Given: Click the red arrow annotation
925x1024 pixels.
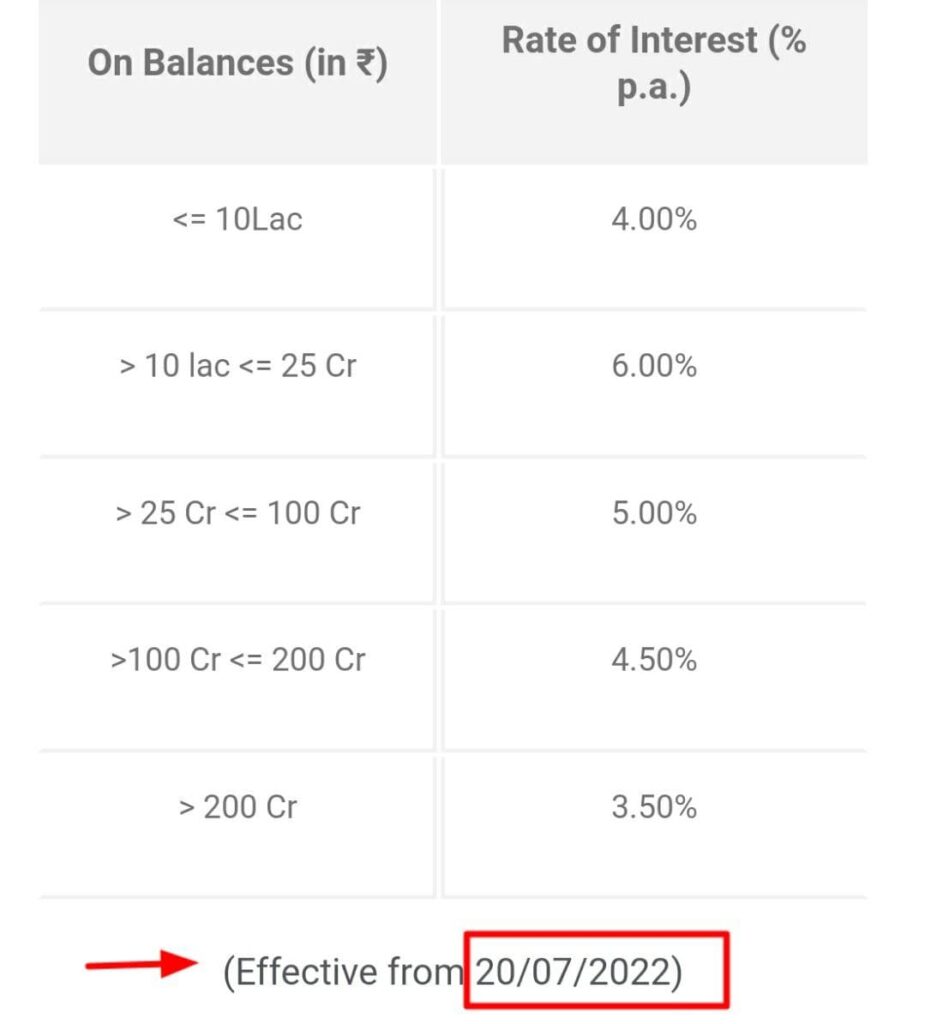Looking at the screenshot, I should (142, 963).
